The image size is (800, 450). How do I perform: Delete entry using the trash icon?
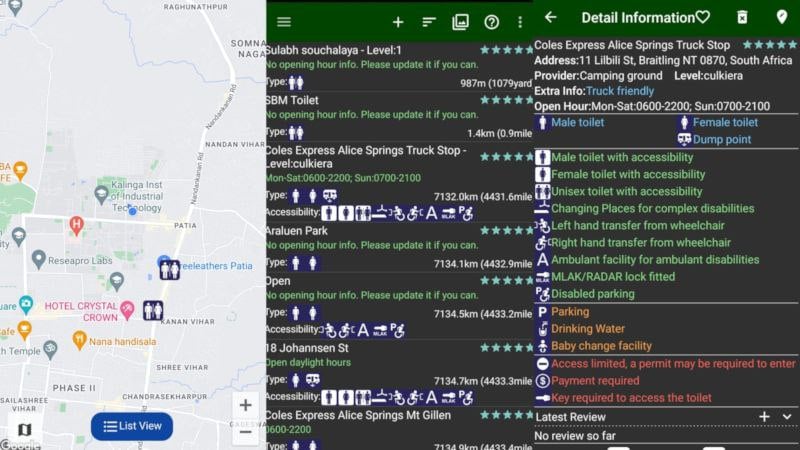(x=742, y=17)
